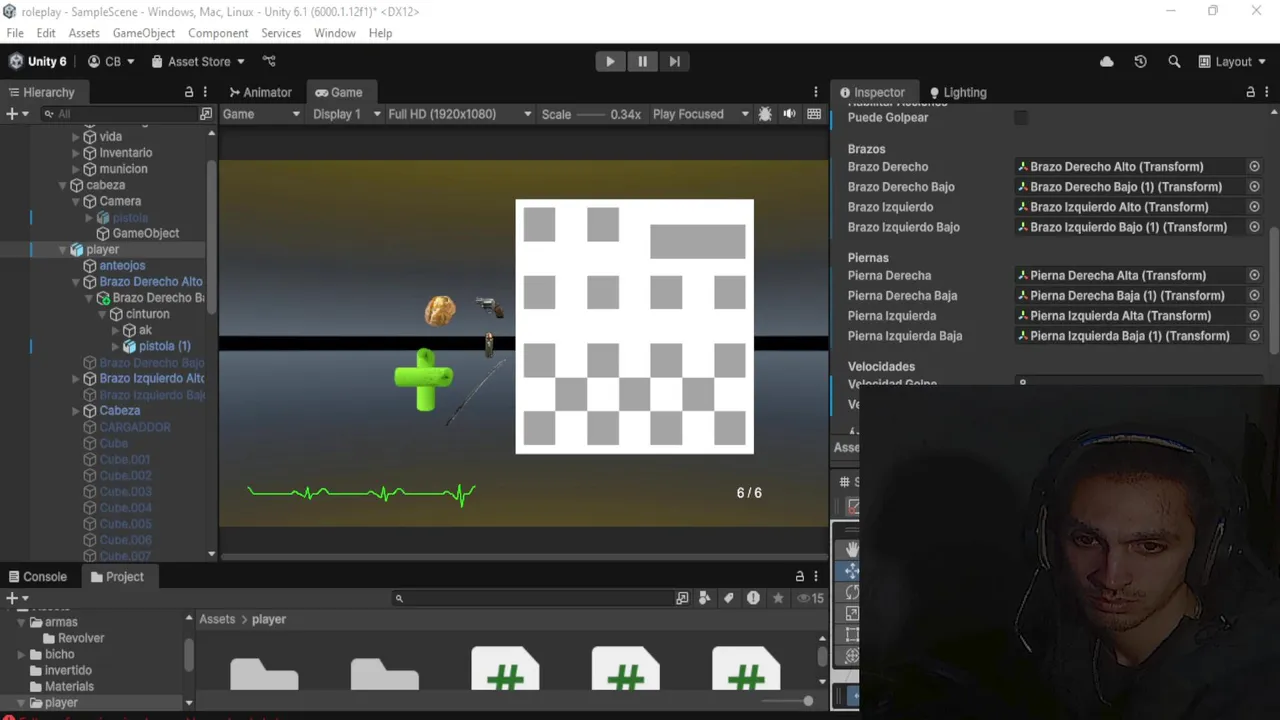Viewport: 1280px width, 720px height.
Task: Pick object for Brazo Derecho Bajo field
Action: coord(1254,187)
